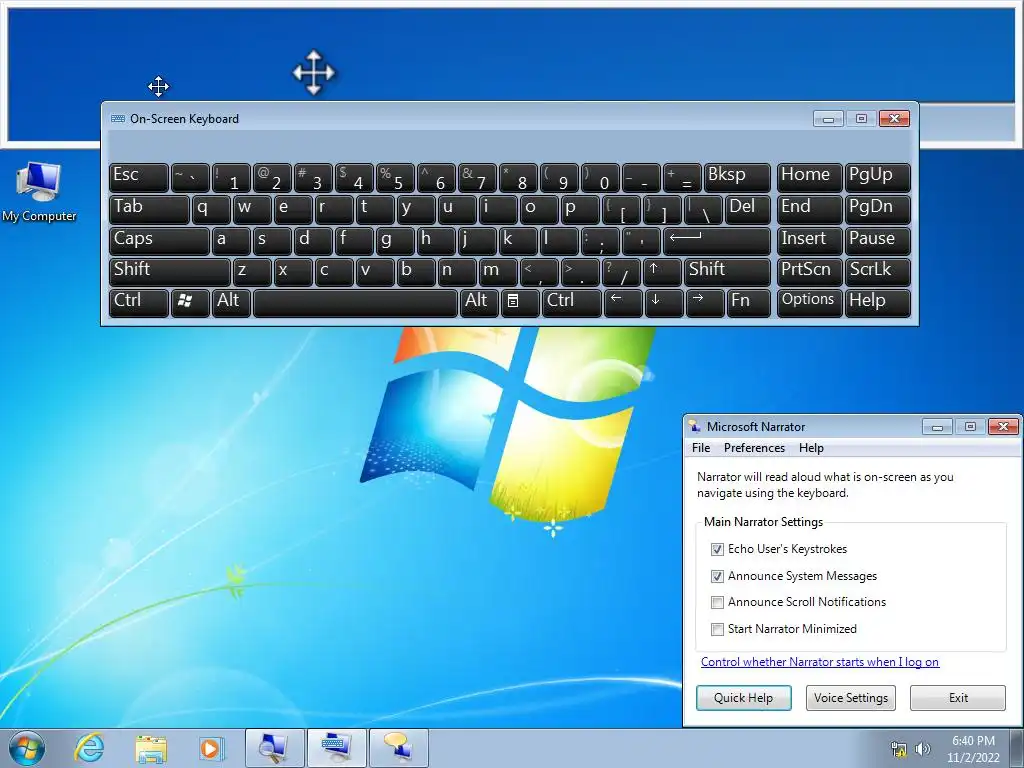Screen dimensions: 1024x768
Task: Select the My Computer desktop icon
Action: [x=39, y=192]
